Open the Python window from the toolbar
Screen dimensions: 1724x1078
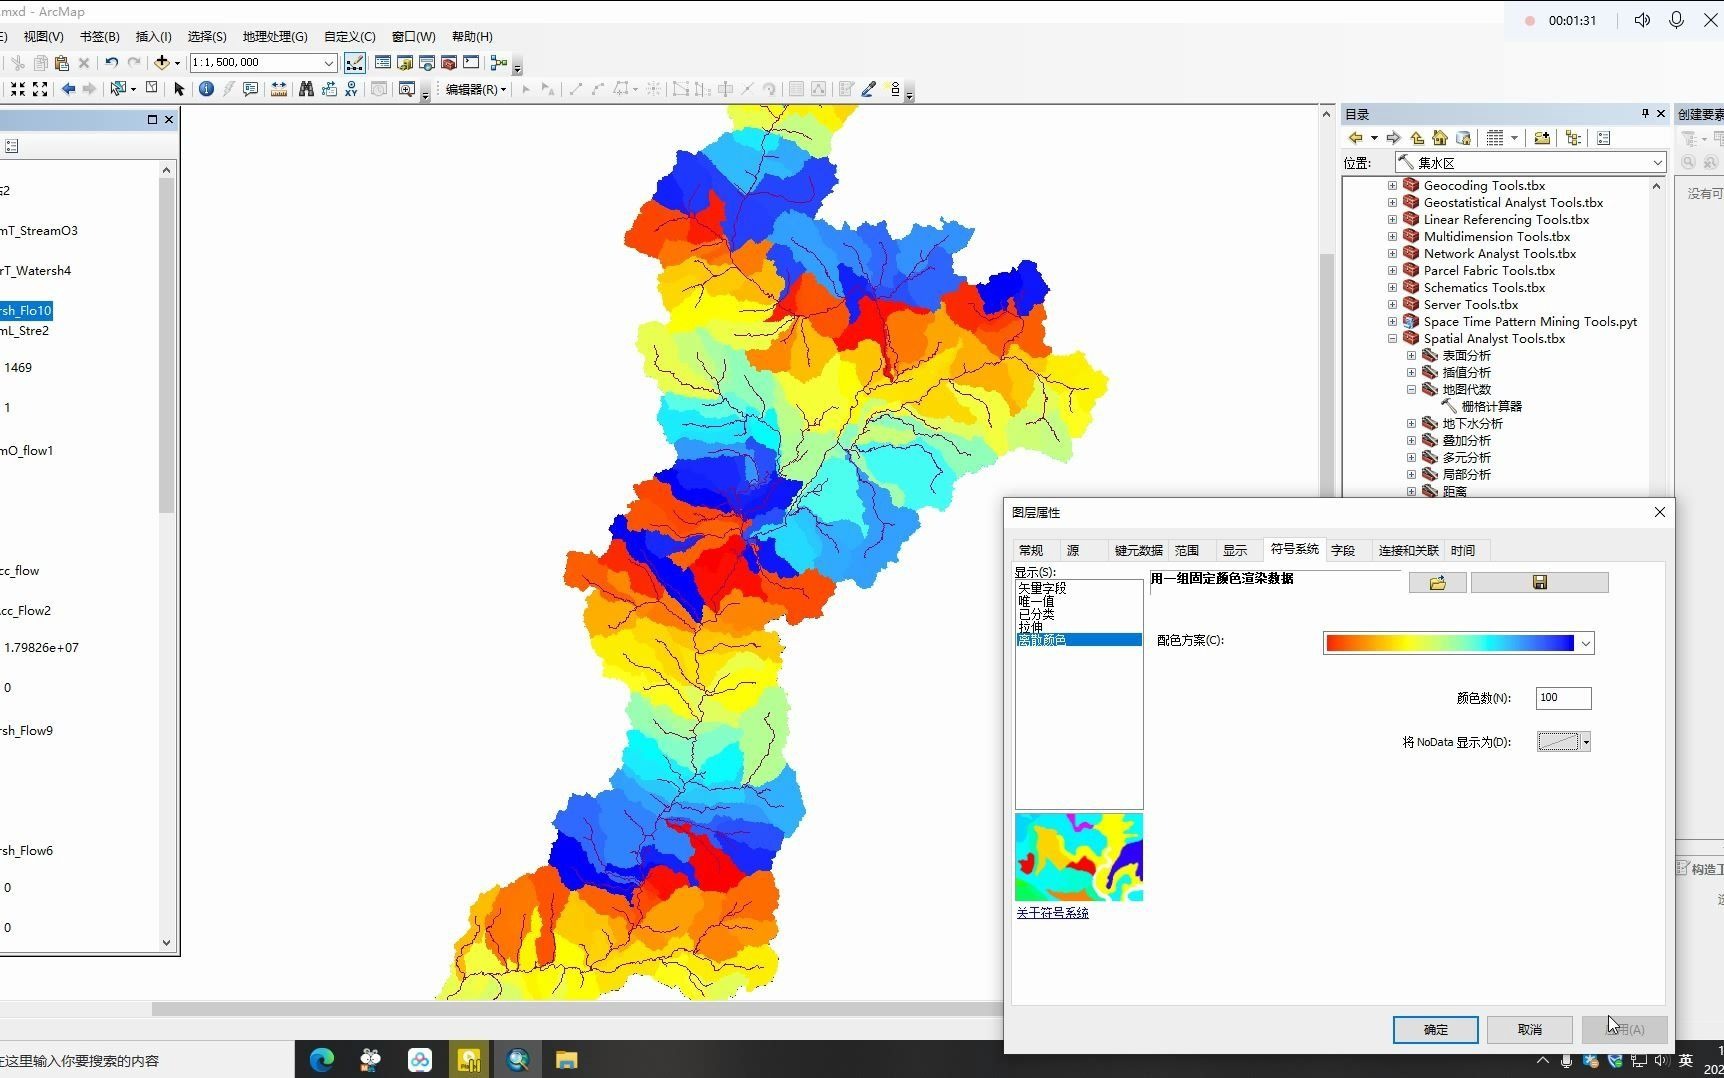[x=471, y=62]
